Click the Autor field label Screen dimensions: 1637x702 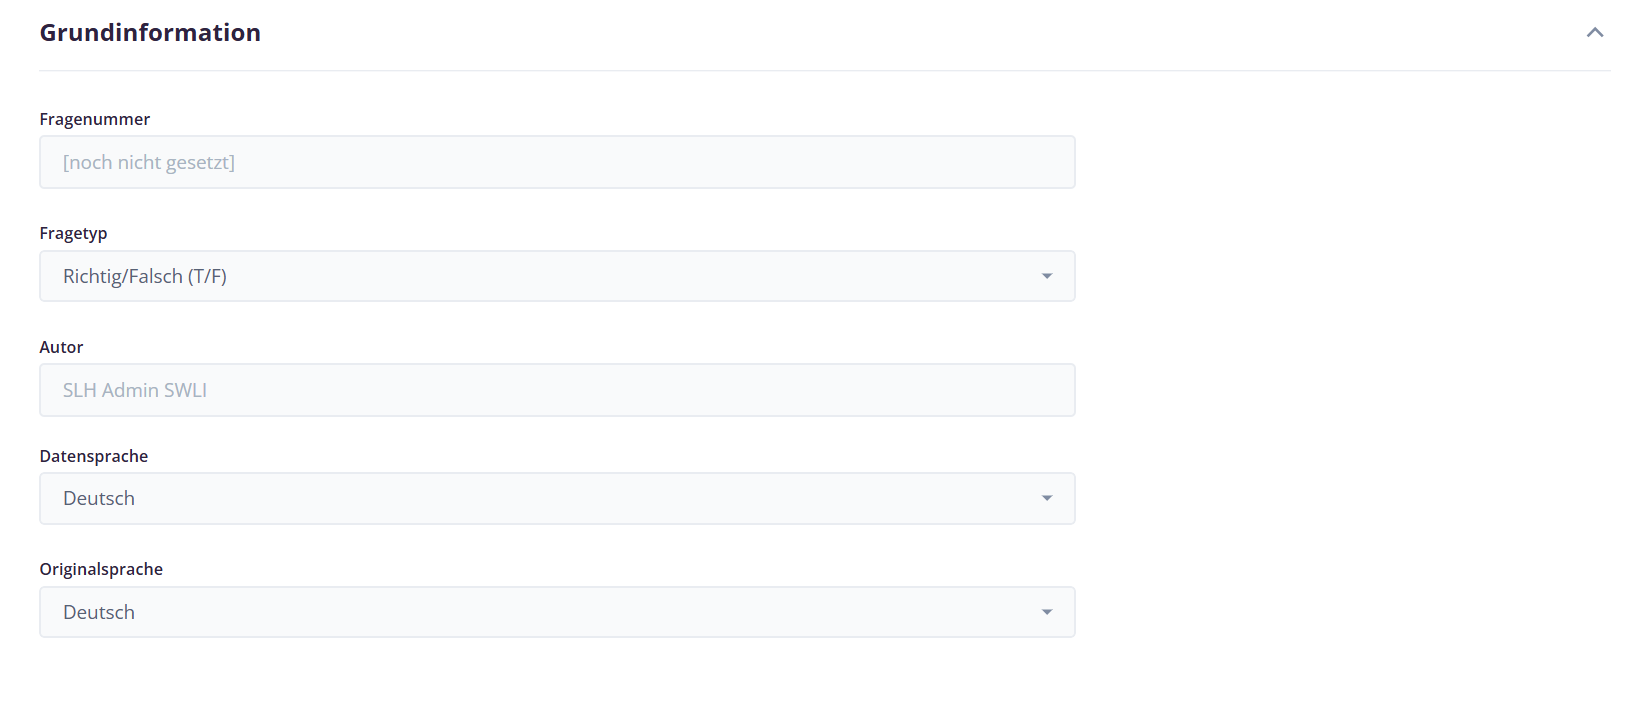point(61,347)
